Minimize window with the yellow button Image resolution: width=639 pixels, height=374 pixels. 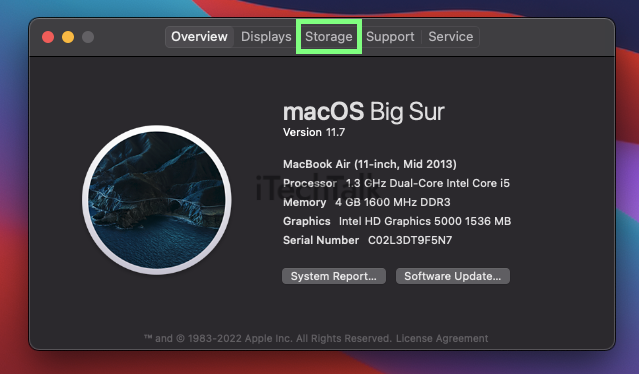(68, 37)
